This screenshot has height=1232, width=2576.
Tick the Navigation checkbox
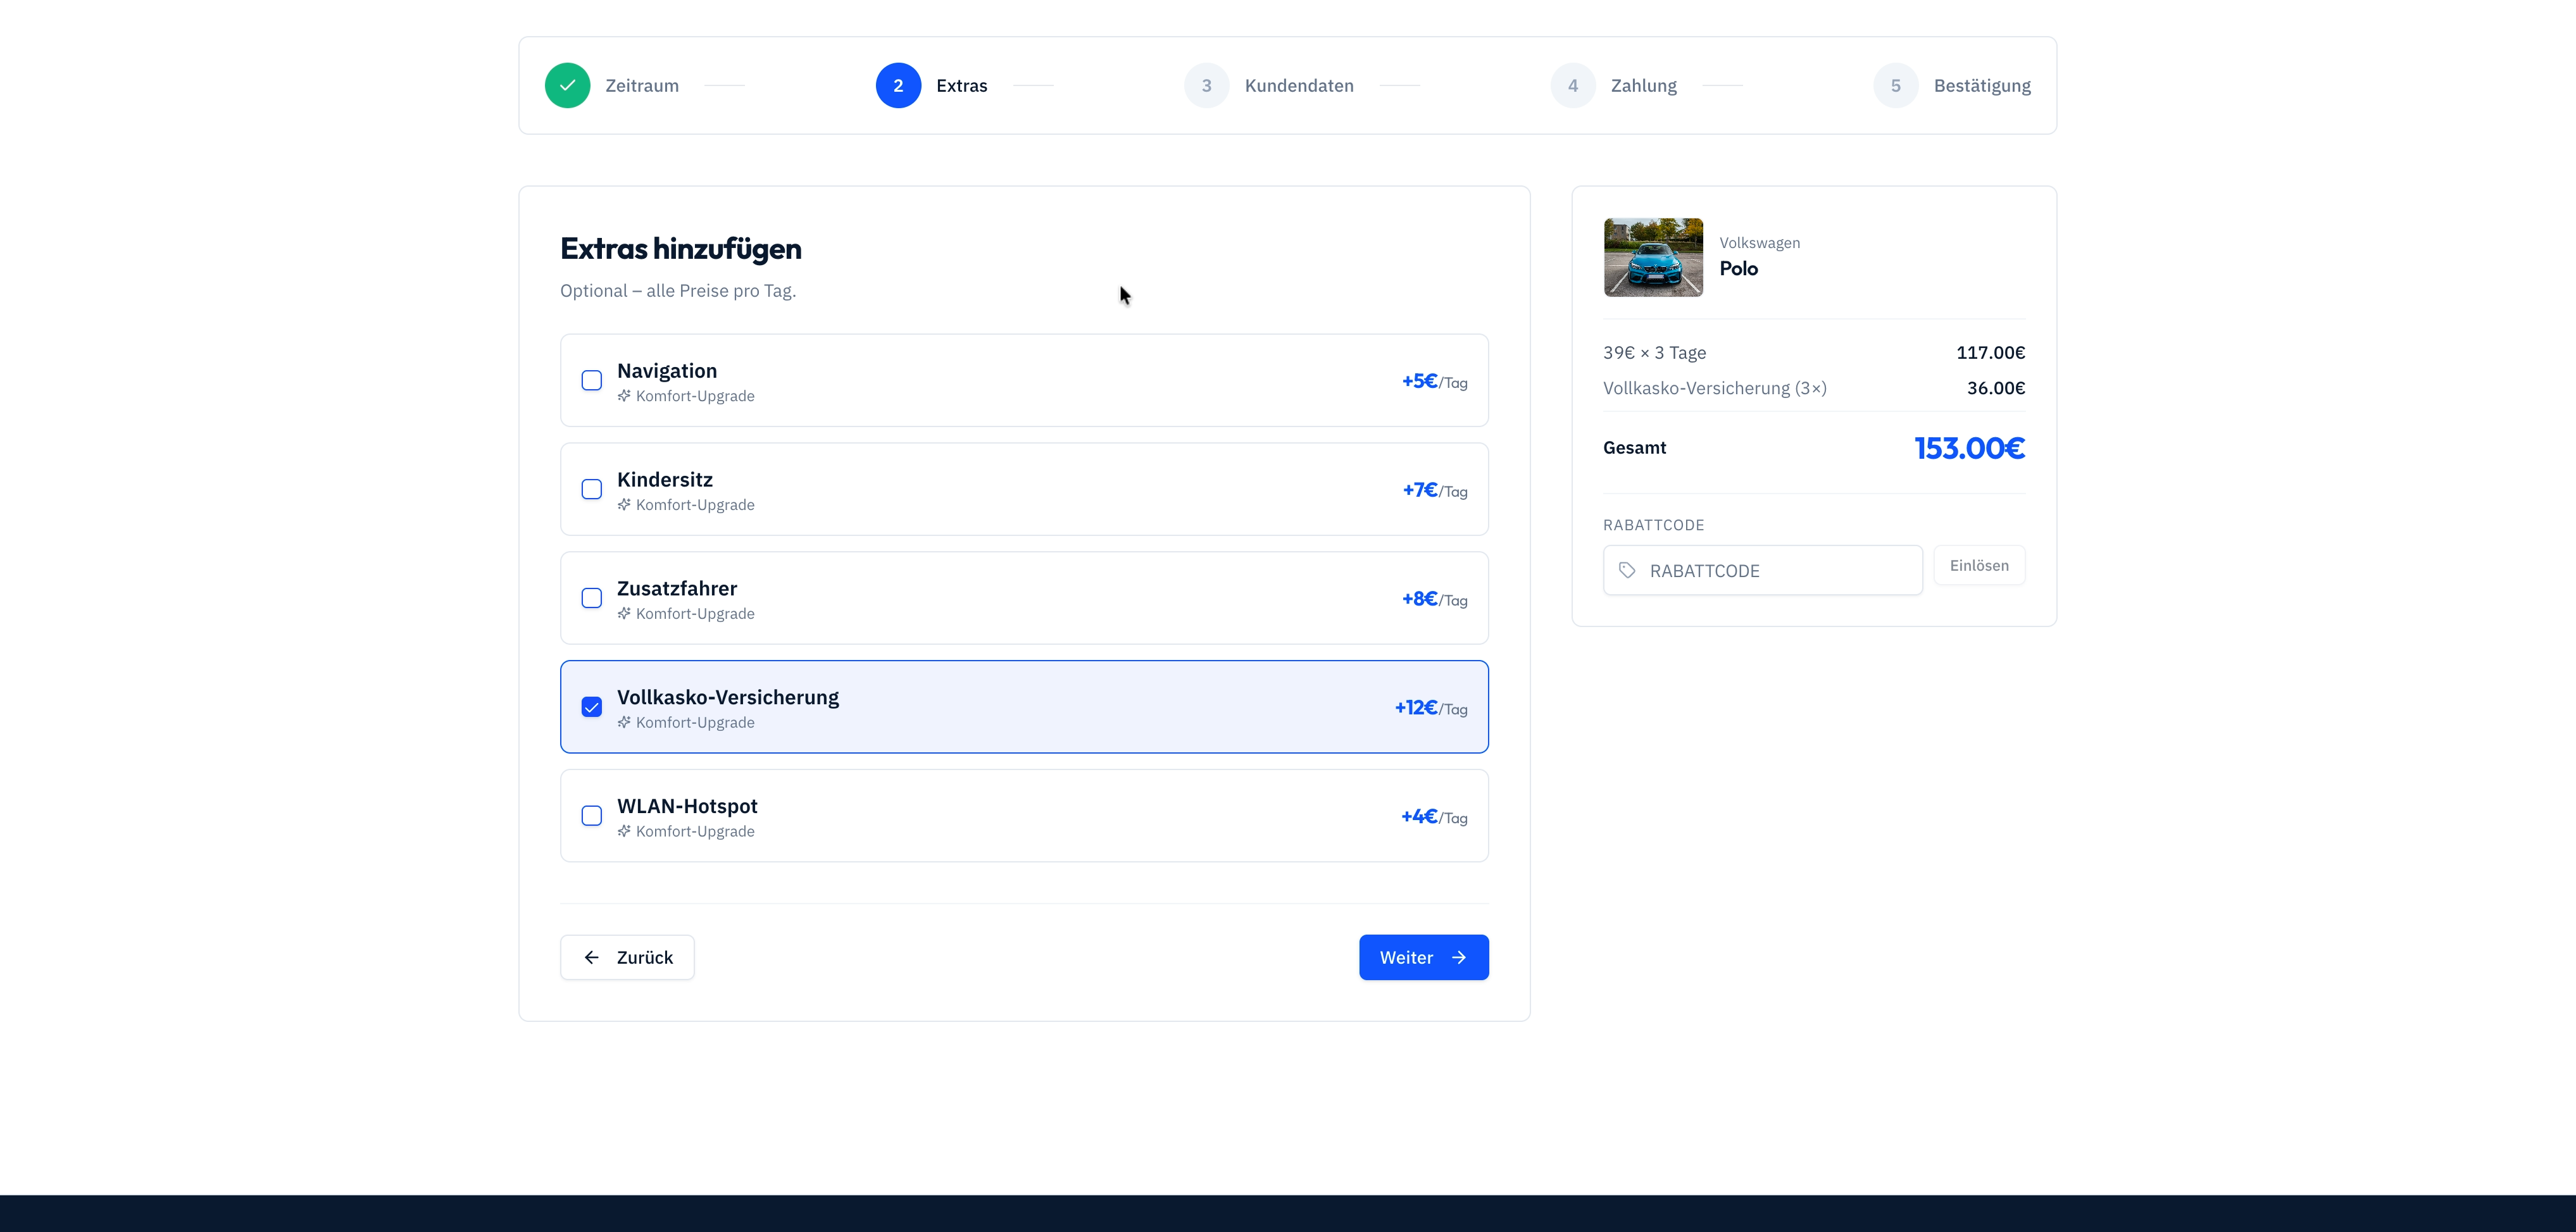[x=592, y=381]
